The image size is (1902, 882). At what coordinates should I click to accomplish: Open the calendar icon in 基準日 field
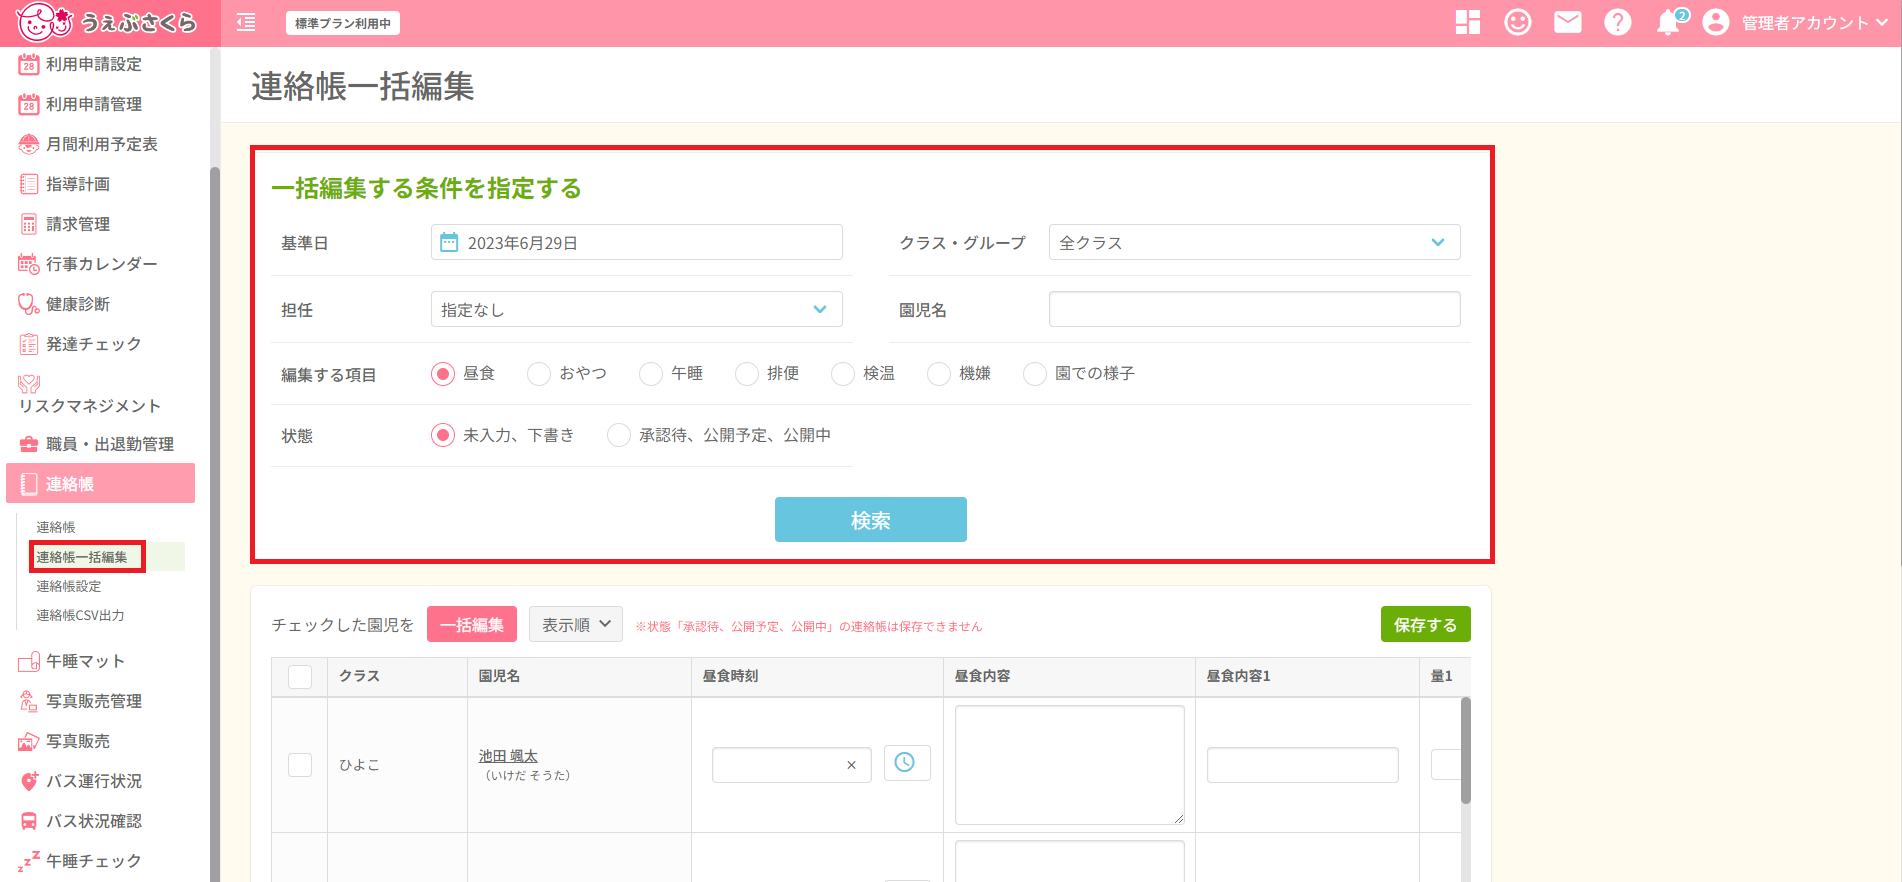[450, 243]
